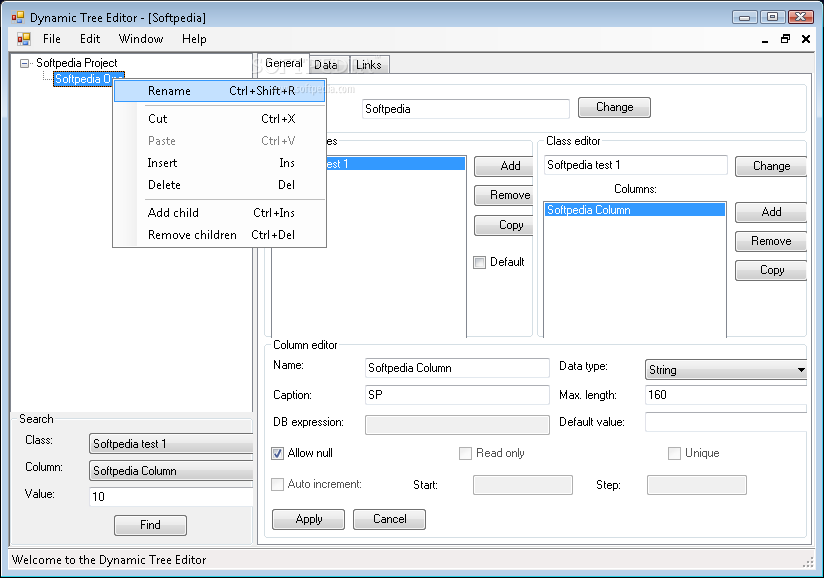Screen dimensions: 824x578
Task: Choose Cut from the context menu
Action: (220, 119)
